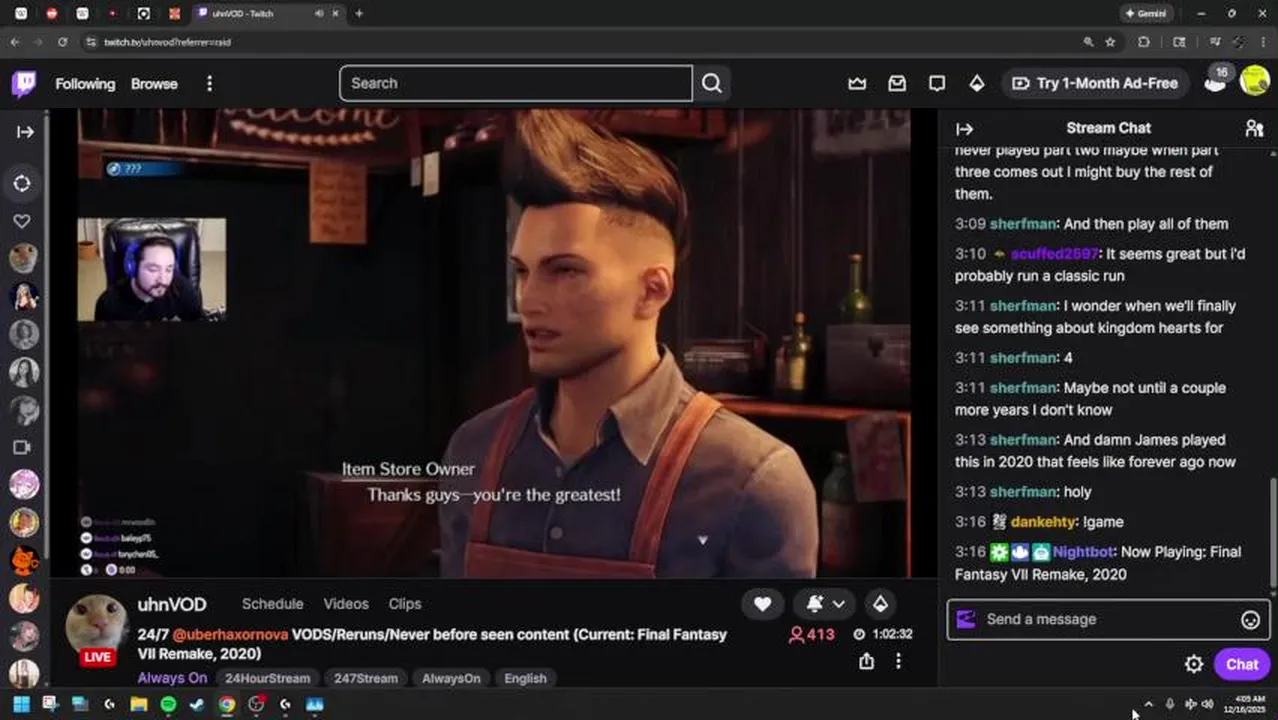Open the user avatar menu

(x=1254, y=81)
